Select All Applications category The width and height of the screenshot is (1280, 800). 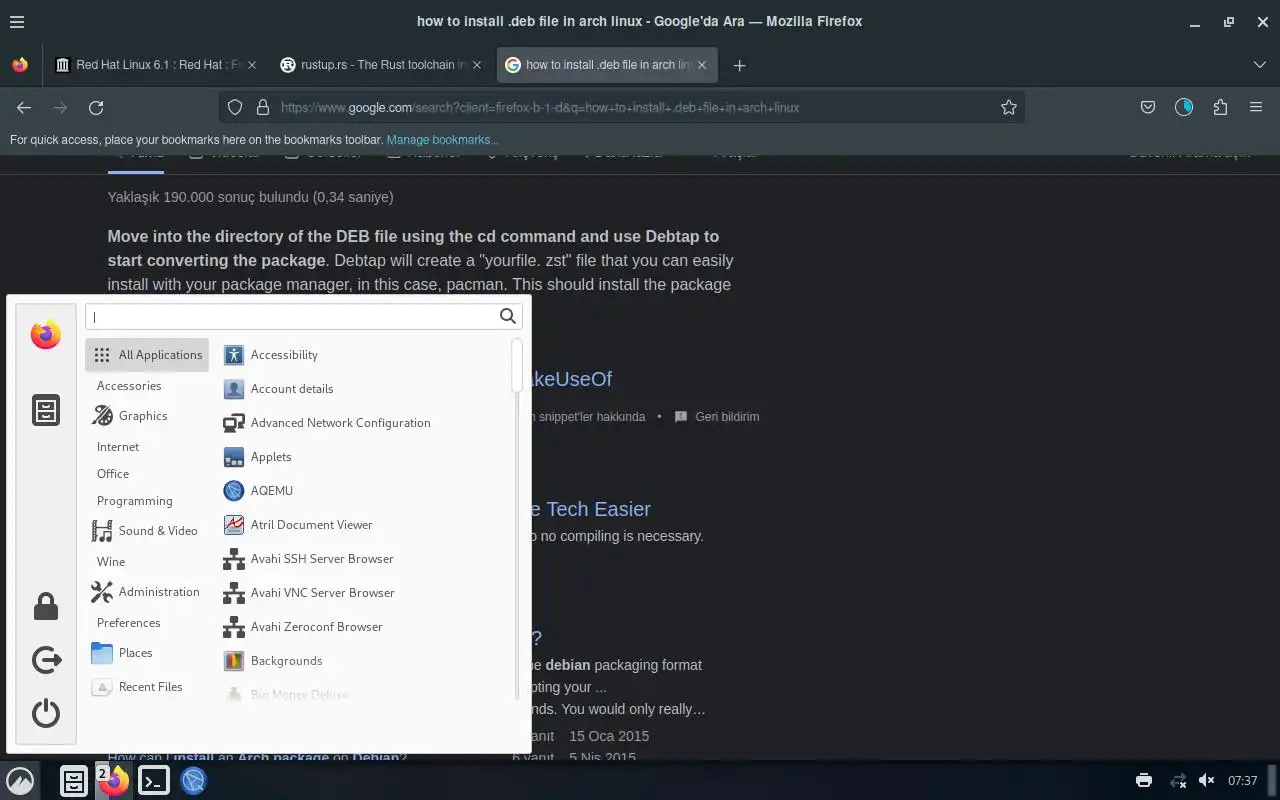click(147, 355)
